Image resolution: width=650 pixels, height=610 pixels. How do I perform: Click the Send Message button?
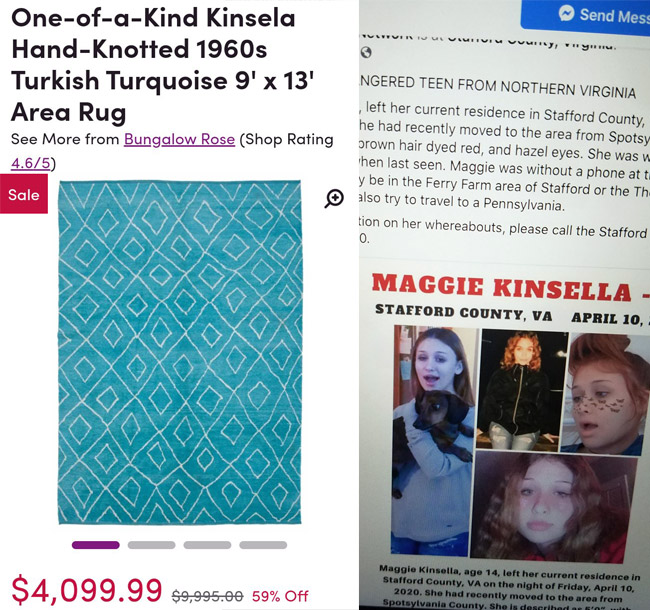[585, 15]
